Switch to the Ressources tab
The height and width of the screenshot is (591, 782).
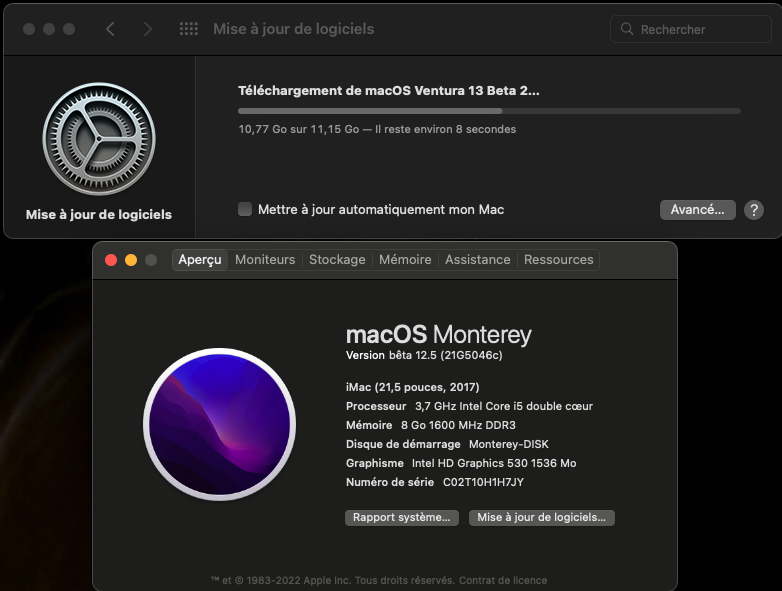tap(559, 260)
